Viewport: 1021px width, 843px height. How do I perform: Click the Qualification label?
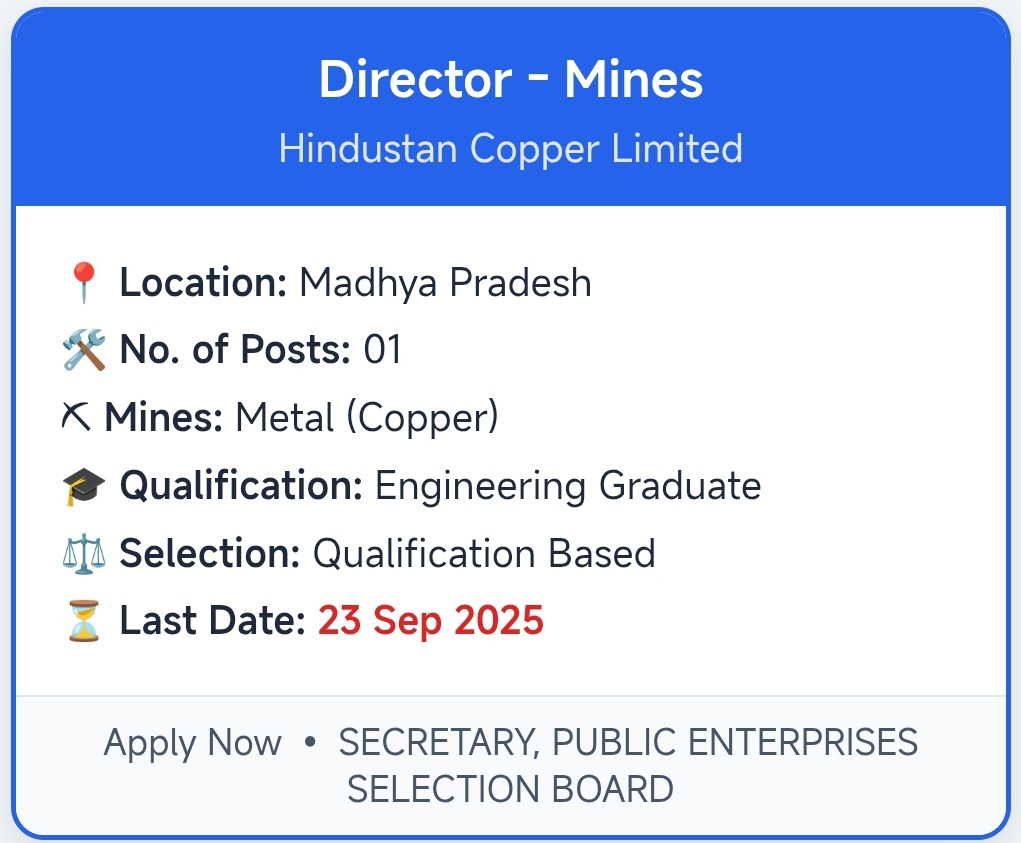tap(241, 486)
